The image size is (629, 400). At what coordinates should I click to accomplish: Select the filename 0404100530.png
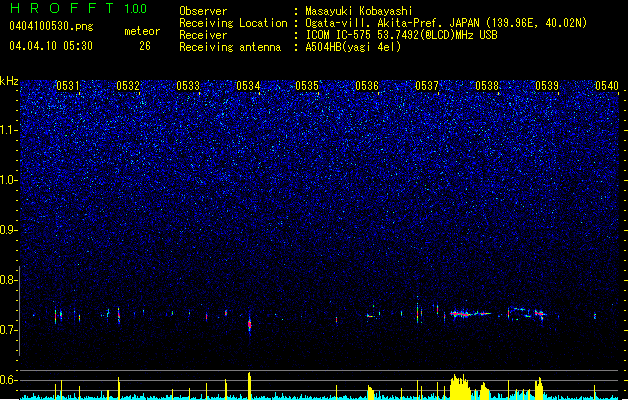(x=51, y=26)
